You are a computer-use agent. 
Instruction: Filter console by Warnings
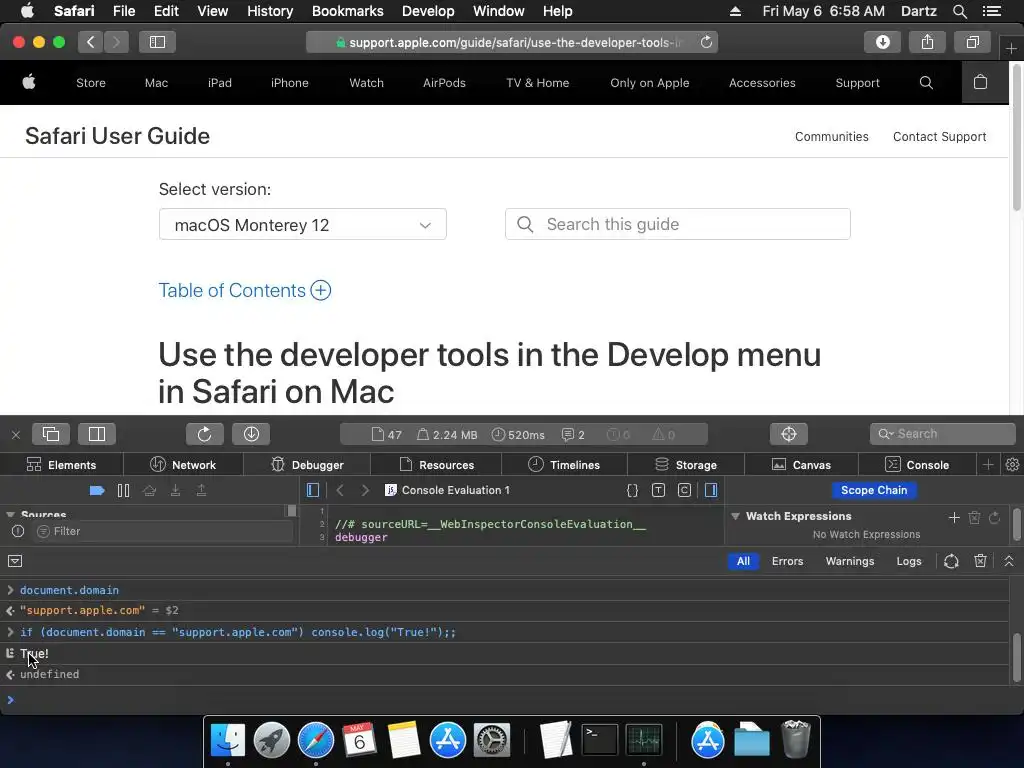[850, 561]
